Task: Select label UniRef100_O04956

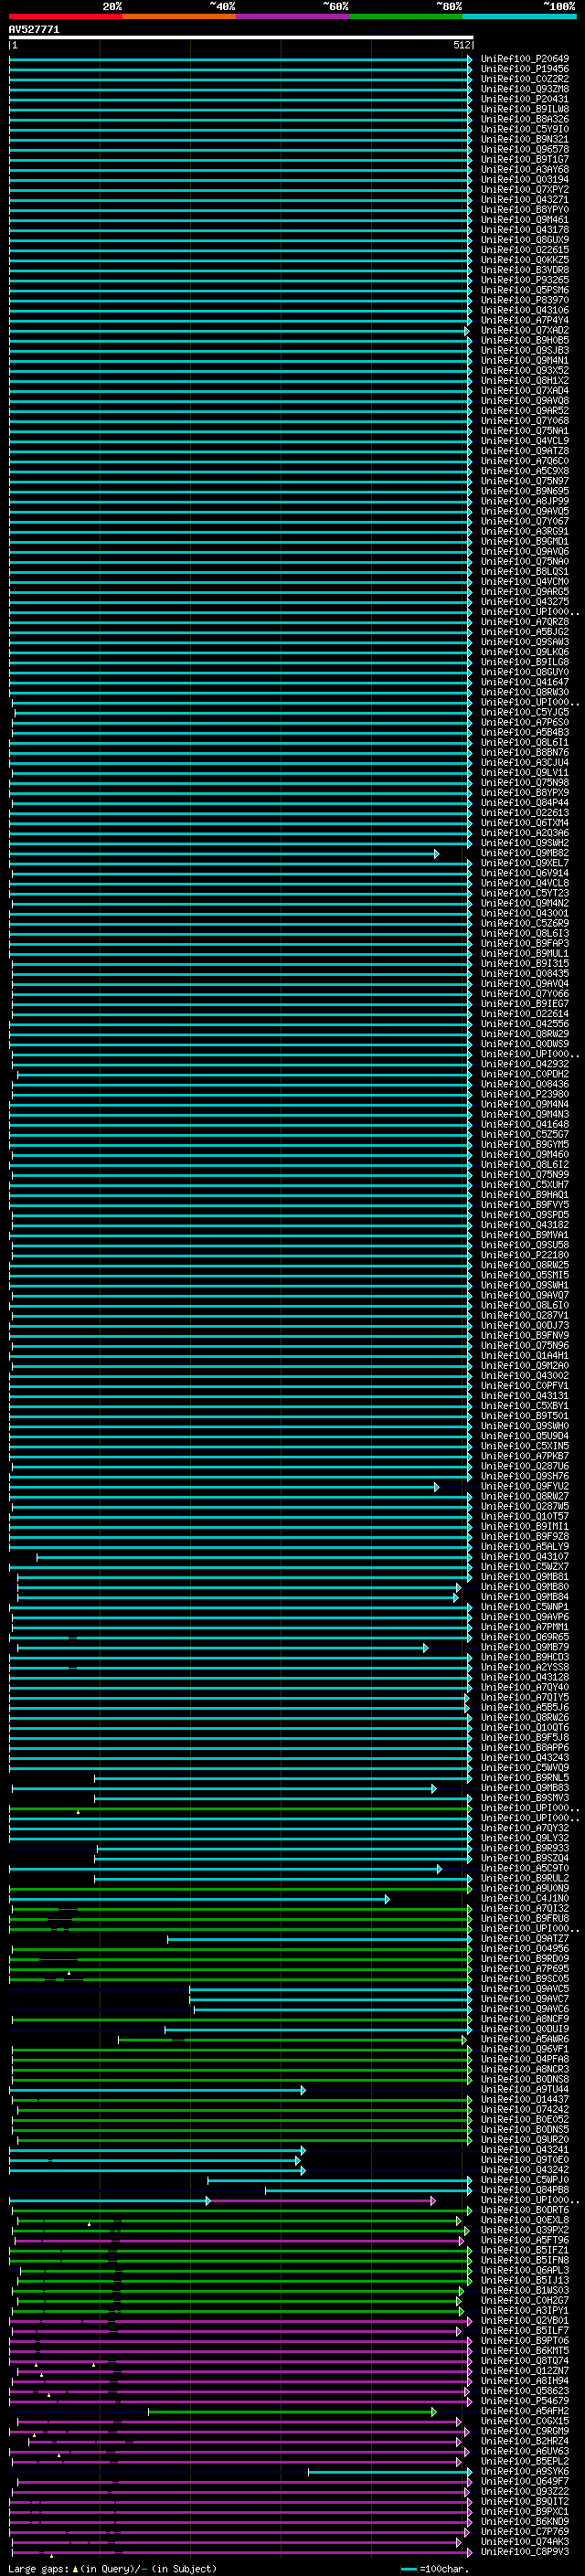Action: tap(525, 1948)
